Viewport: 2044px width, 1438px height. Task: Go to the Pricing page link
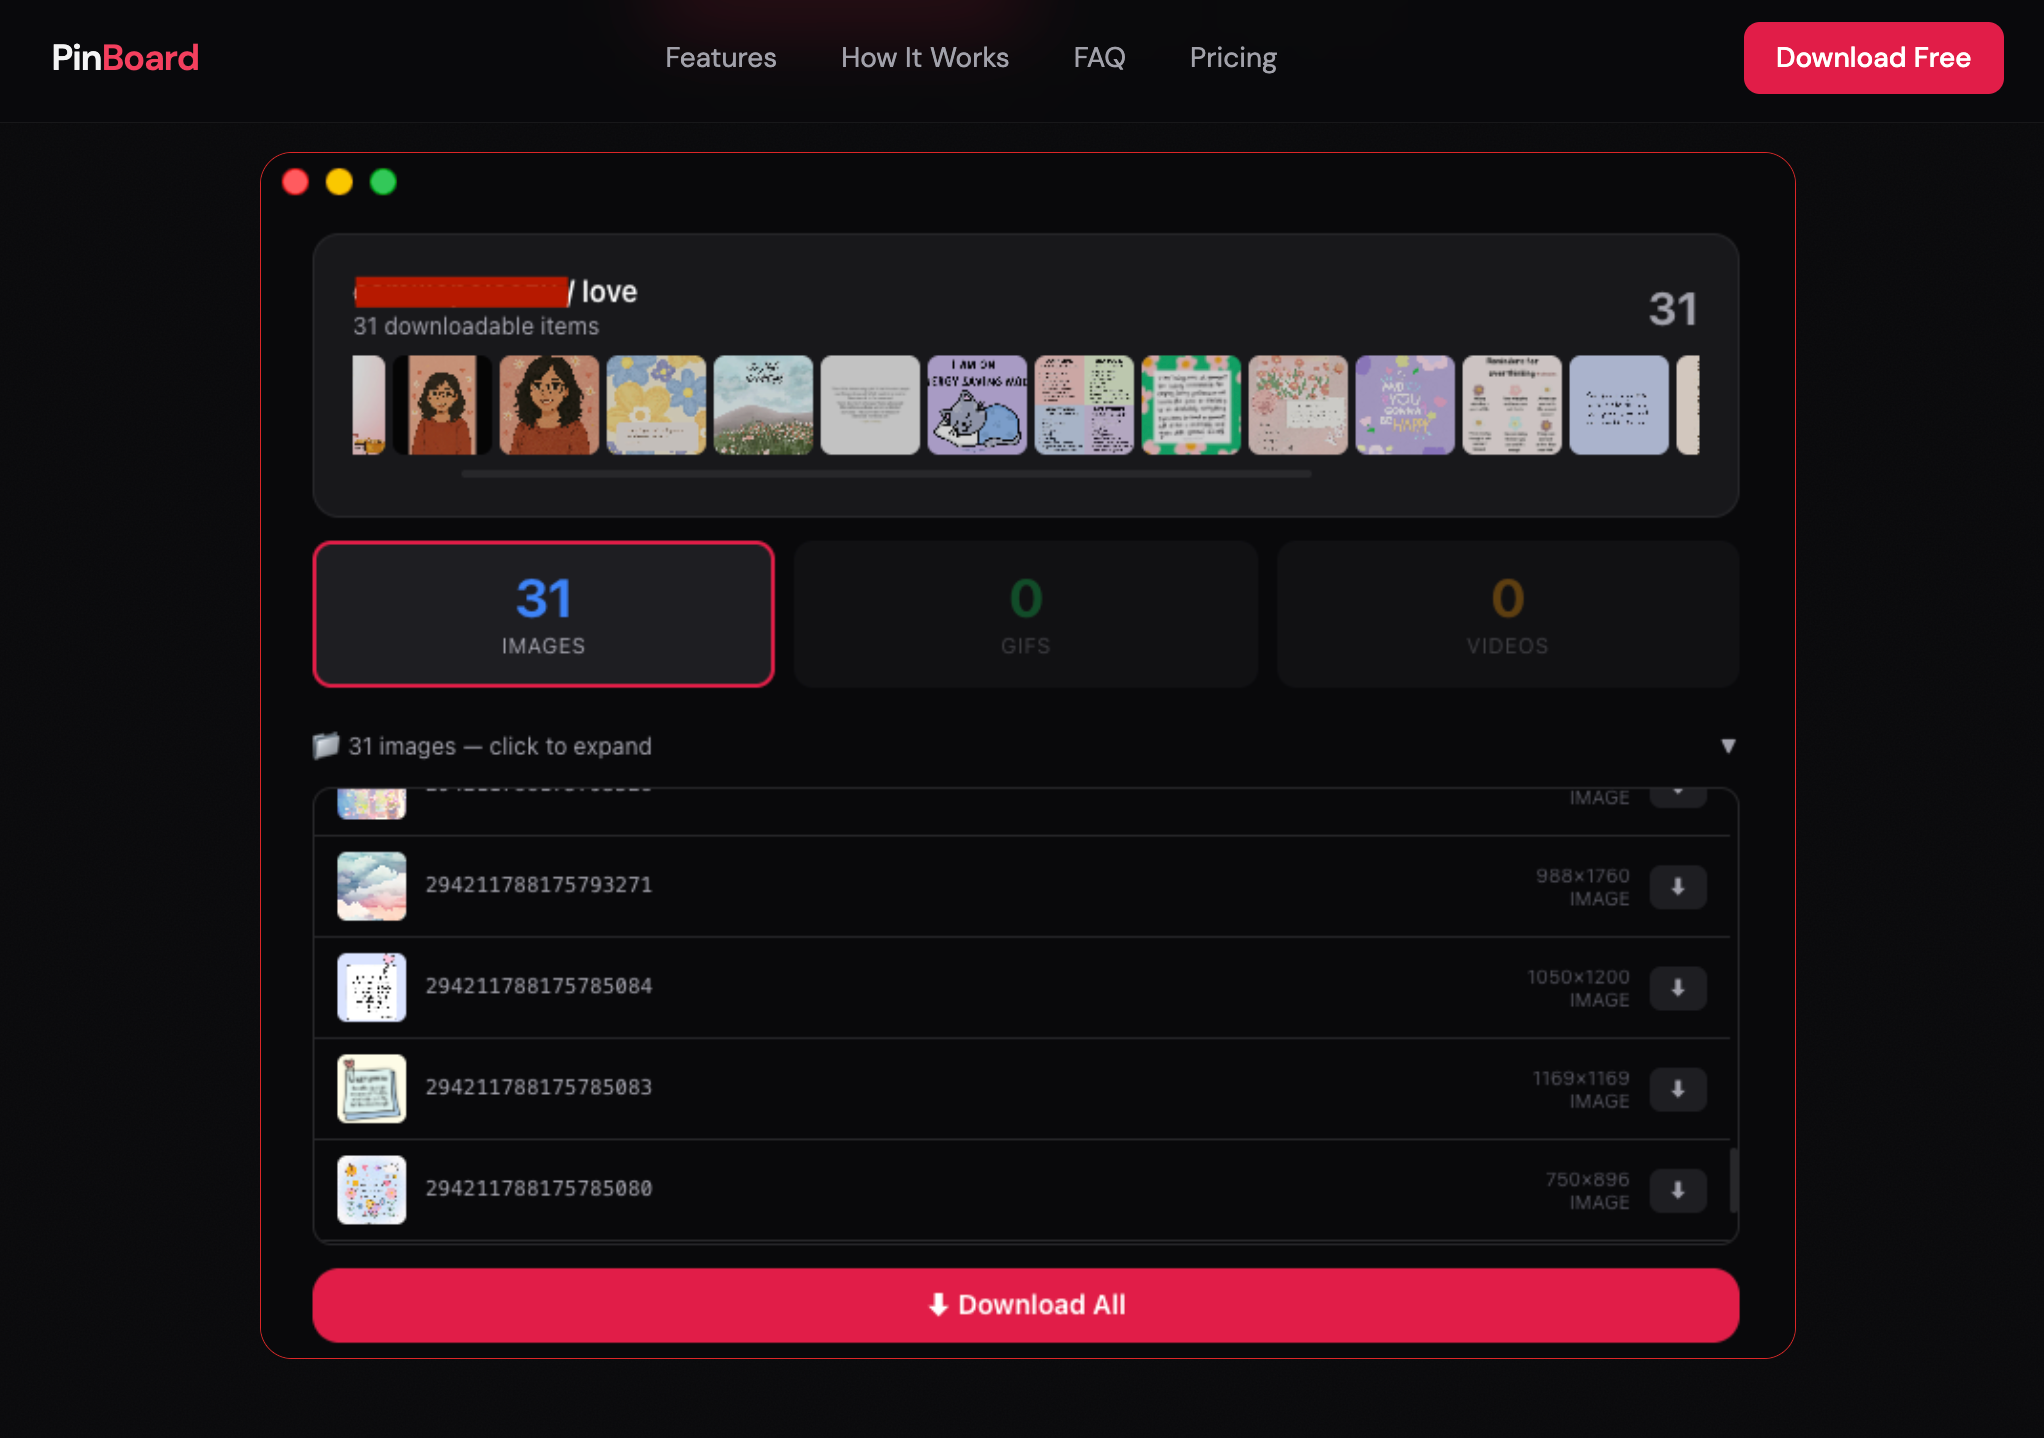coord(1232,58)
